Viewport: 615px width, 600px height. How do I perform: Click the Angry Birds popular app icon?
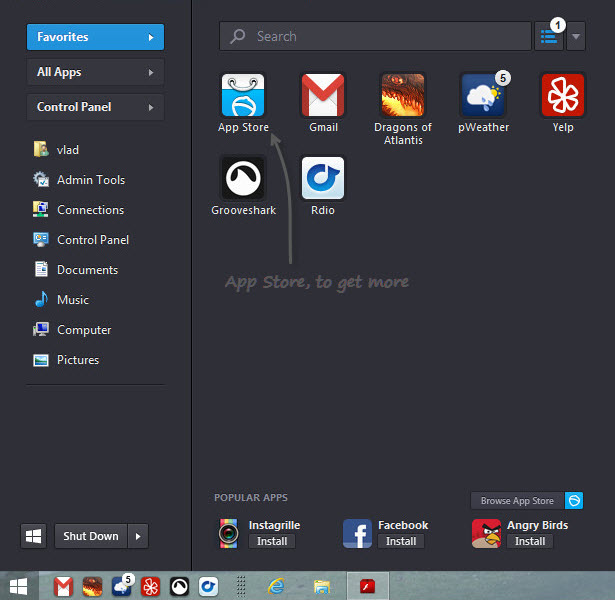pyautogui.click(x=486, y=533)
